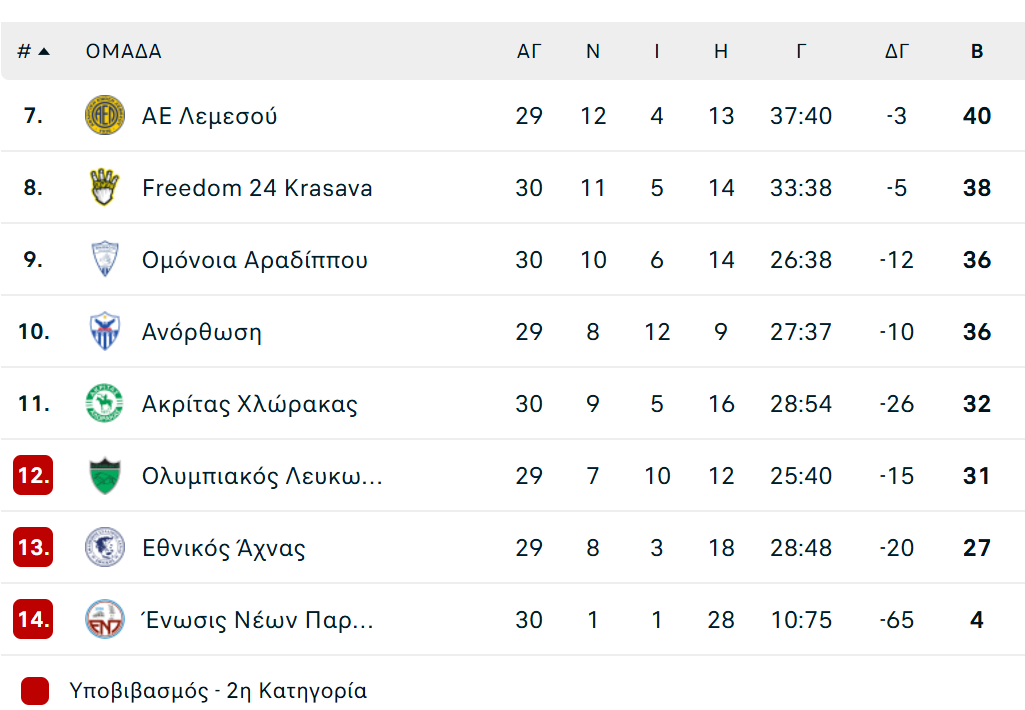The image size is (1025, 710).
Task: Click the red position 12 badge
Action: click(x=33, y=476)
